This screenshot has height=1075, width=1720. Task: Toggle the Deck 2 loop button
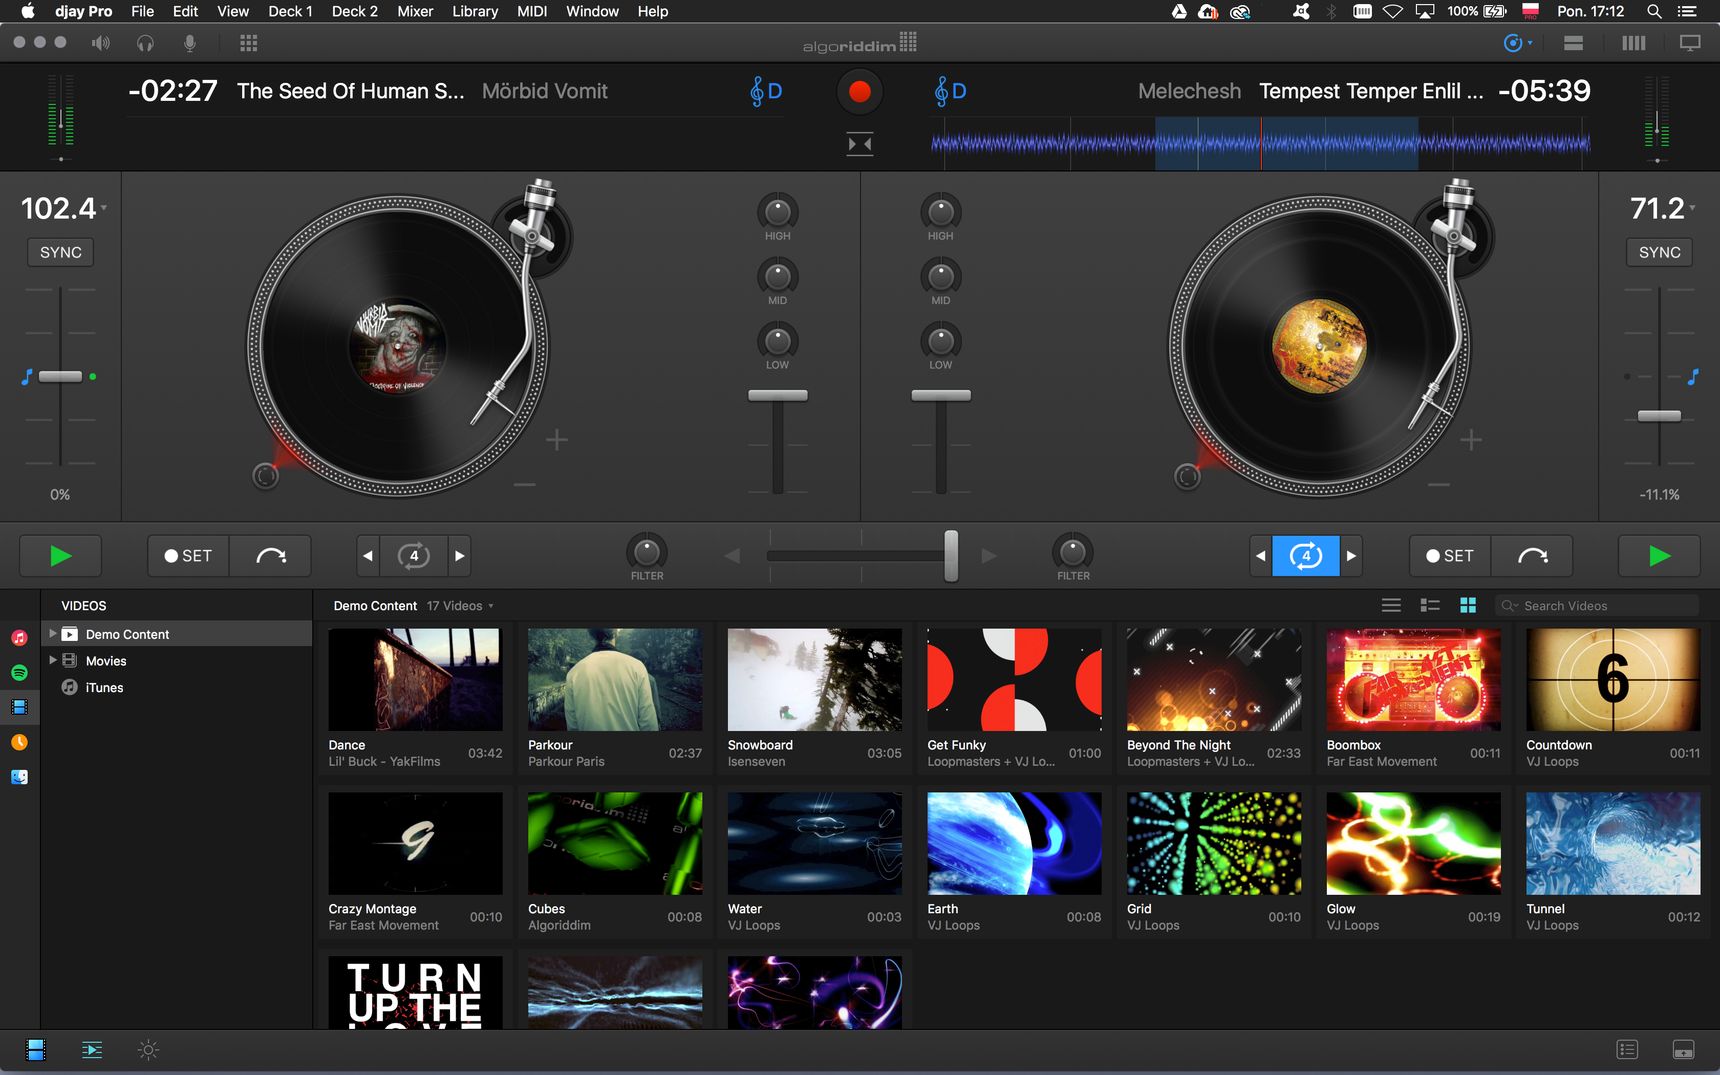pyautogui.click(x=1305, y=555)
